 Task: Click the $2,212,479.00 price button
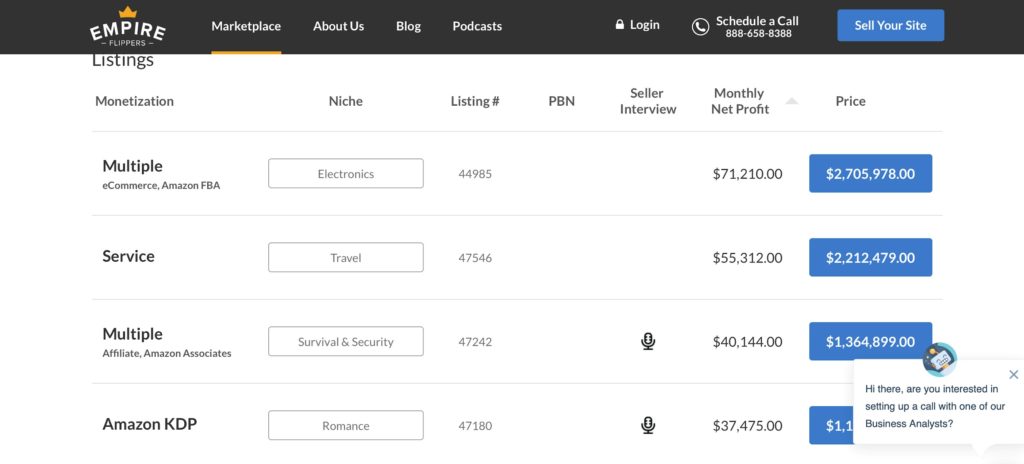(x=871, y=257)
